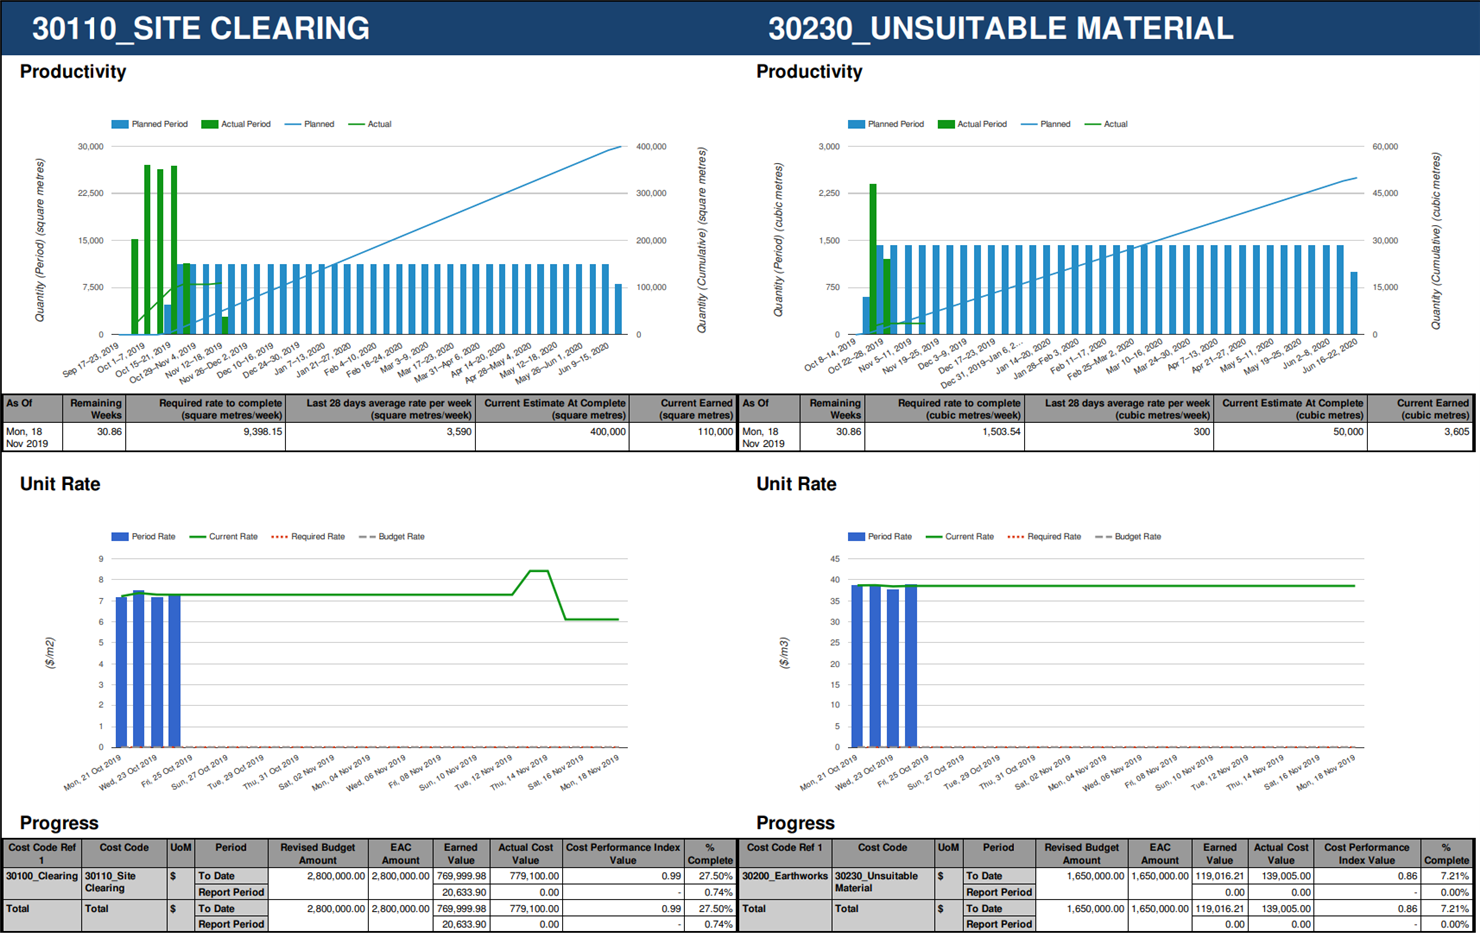Click Sep 17-23, 2019 x-axis label
Viewport: 1480px width, 937px height.
click(x=93, y=359)
